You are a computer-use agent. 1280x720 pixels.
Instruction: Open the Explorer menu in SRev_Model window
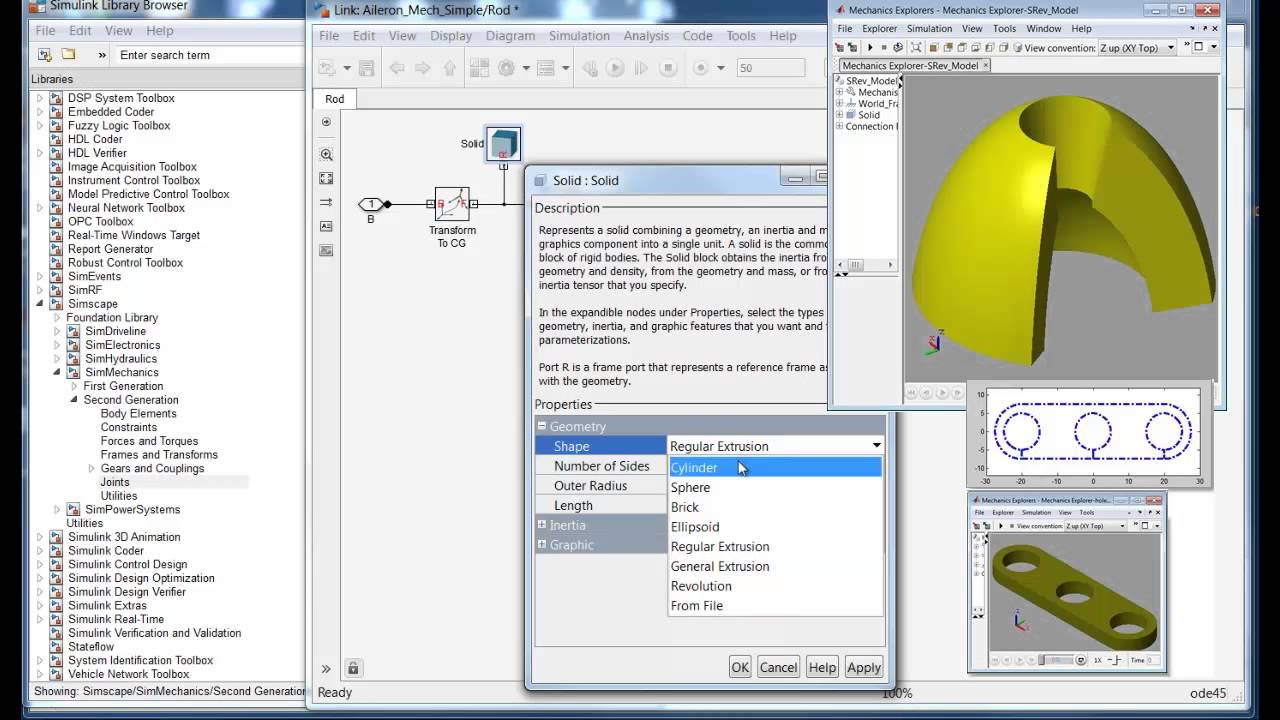(880, 29)
